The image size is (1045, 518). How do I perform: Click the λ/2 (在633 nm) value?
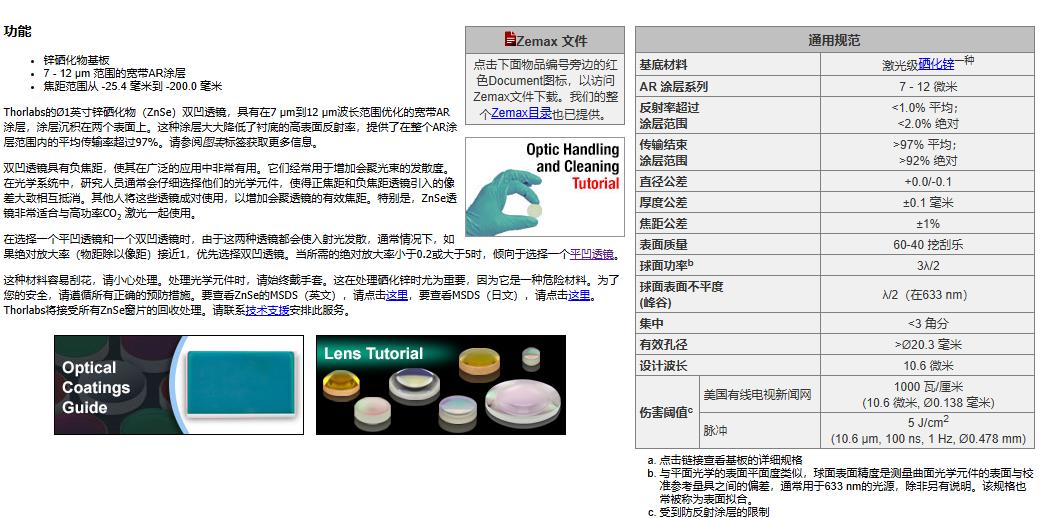coord(928,295)
